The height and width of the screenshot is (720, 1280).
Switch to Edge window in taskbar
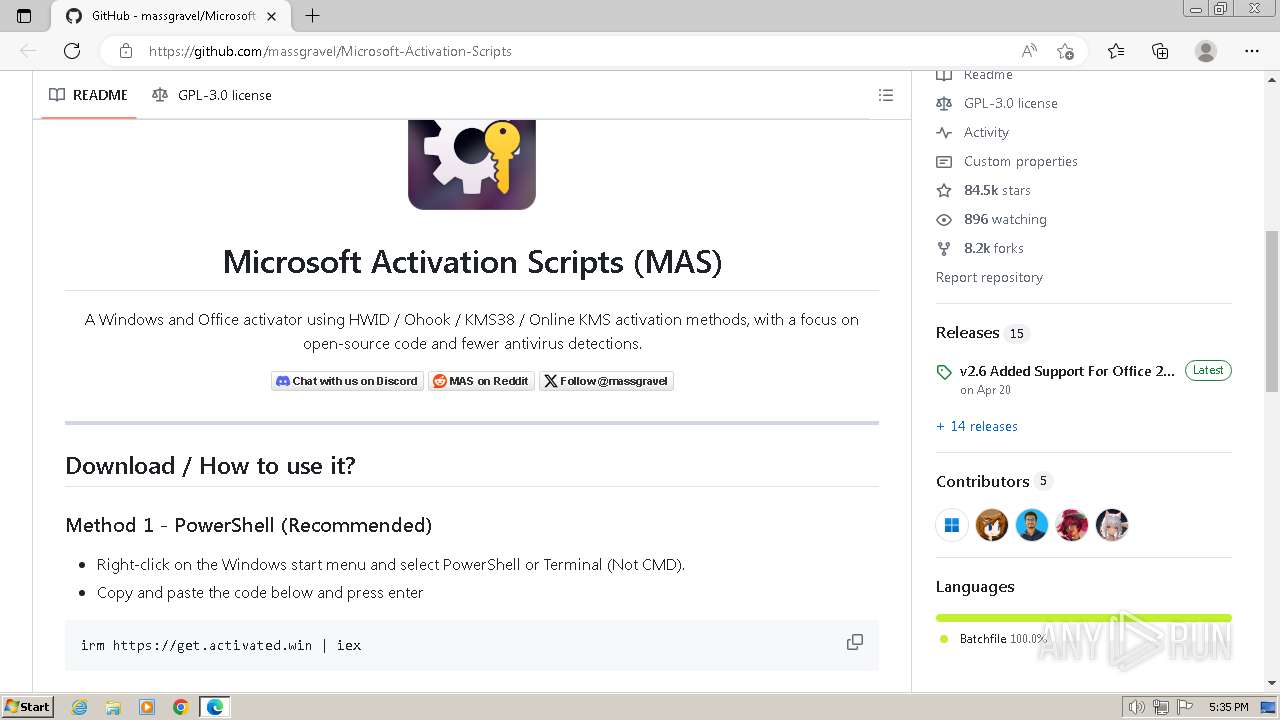[x=215, y=707]
